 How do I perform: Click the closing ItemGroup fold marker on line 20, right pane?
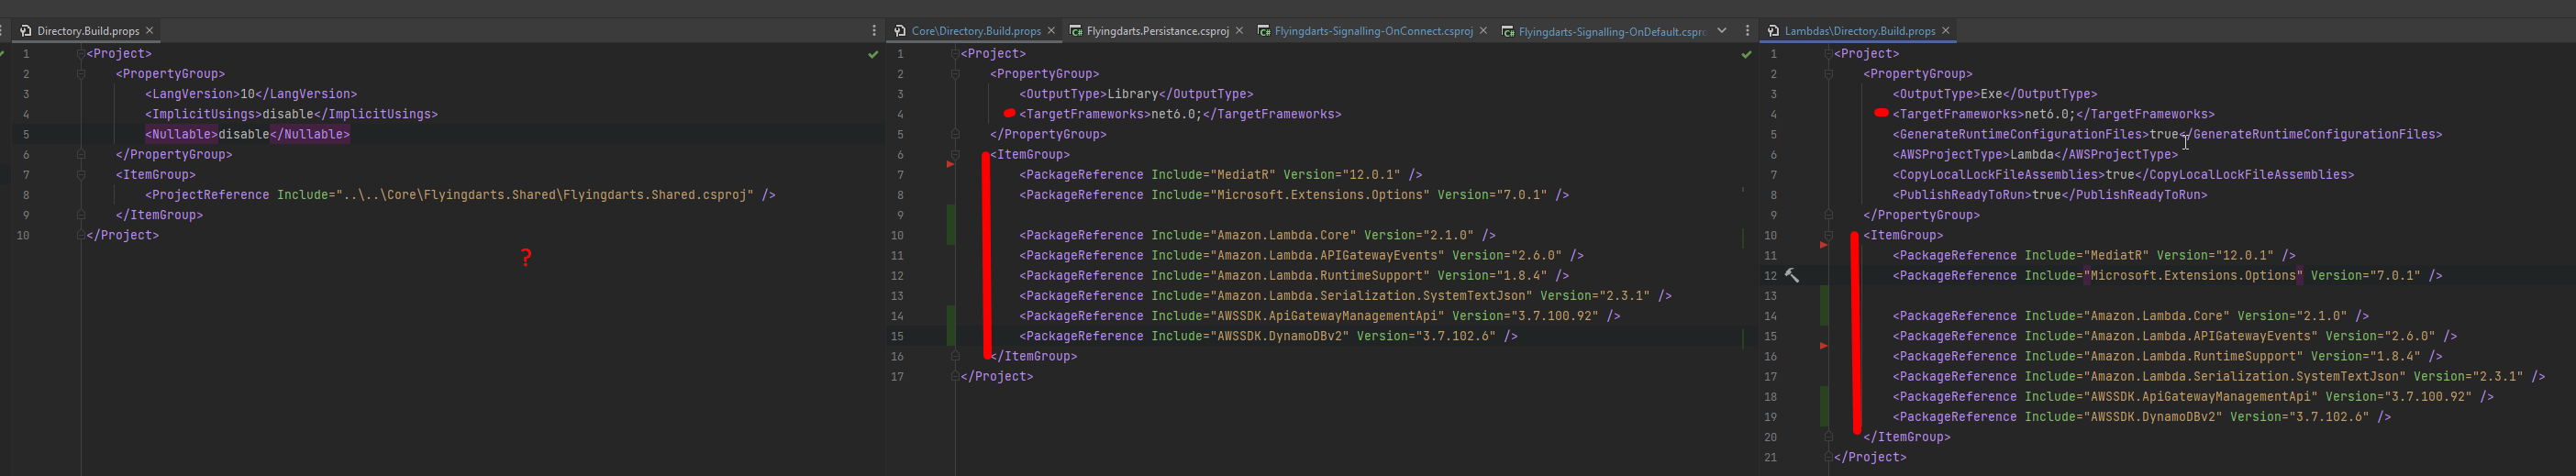[1828, 437]
